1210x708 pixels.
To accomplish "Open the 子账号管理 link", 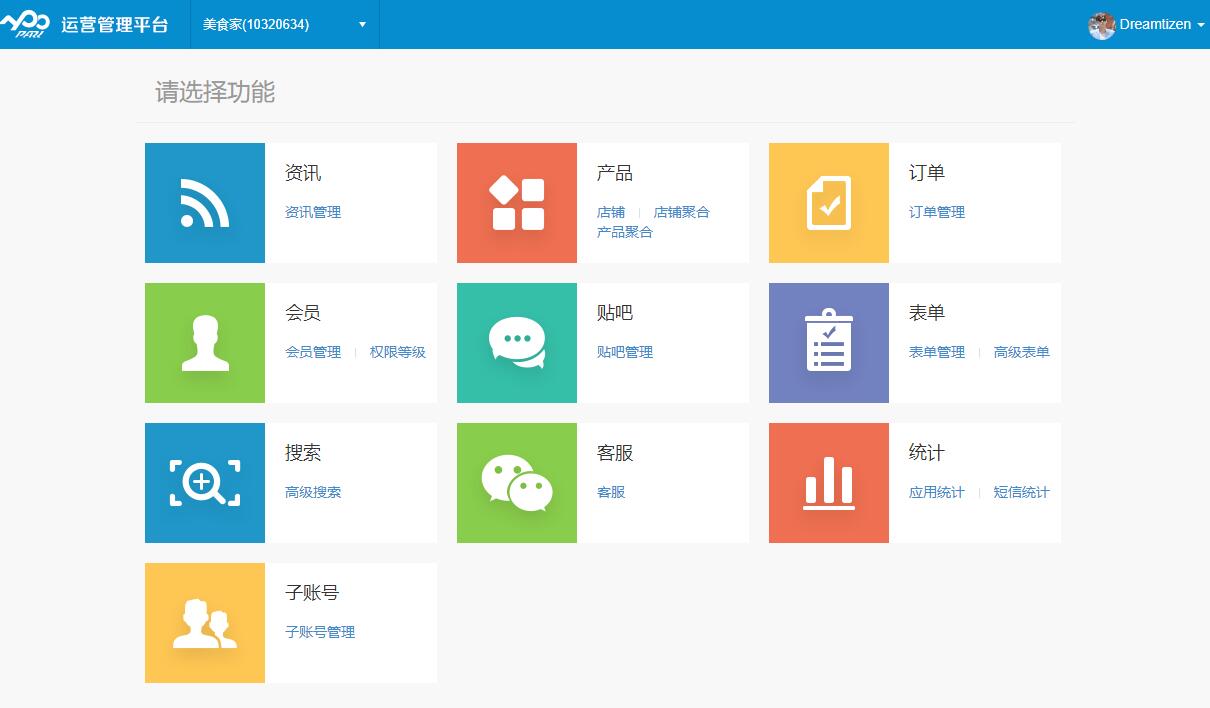I will tap(320, 632).
